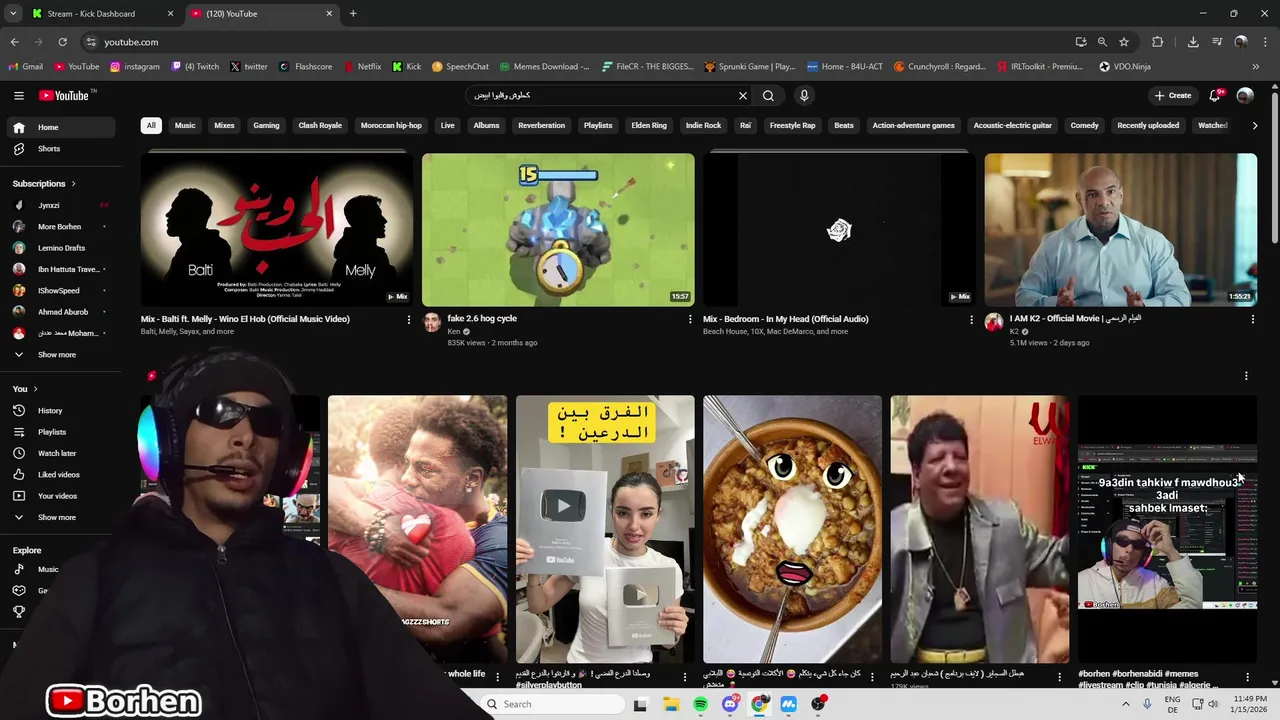Show hidden system tray icons
The height and width of the screenshot is (720, 1280).
tap(1125, 704)
